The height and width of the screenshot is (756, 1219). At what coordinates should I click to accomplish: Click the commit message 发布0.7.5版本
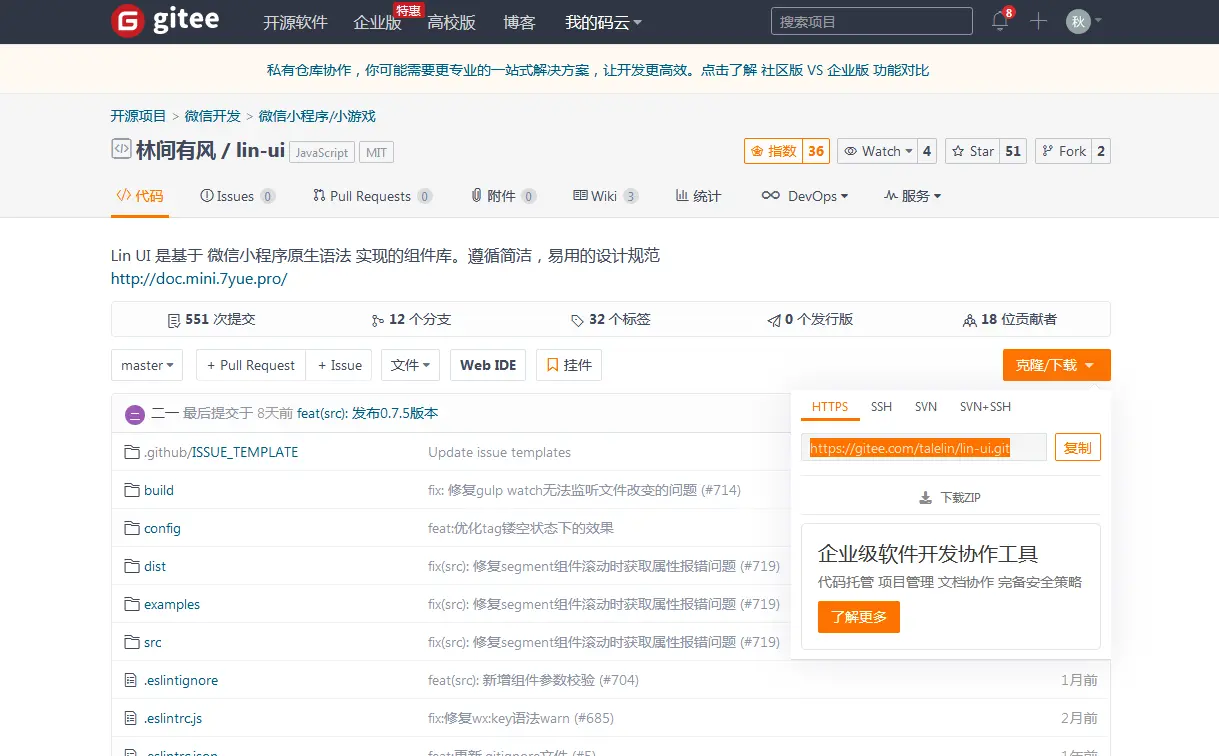click(x=395, y=413)
